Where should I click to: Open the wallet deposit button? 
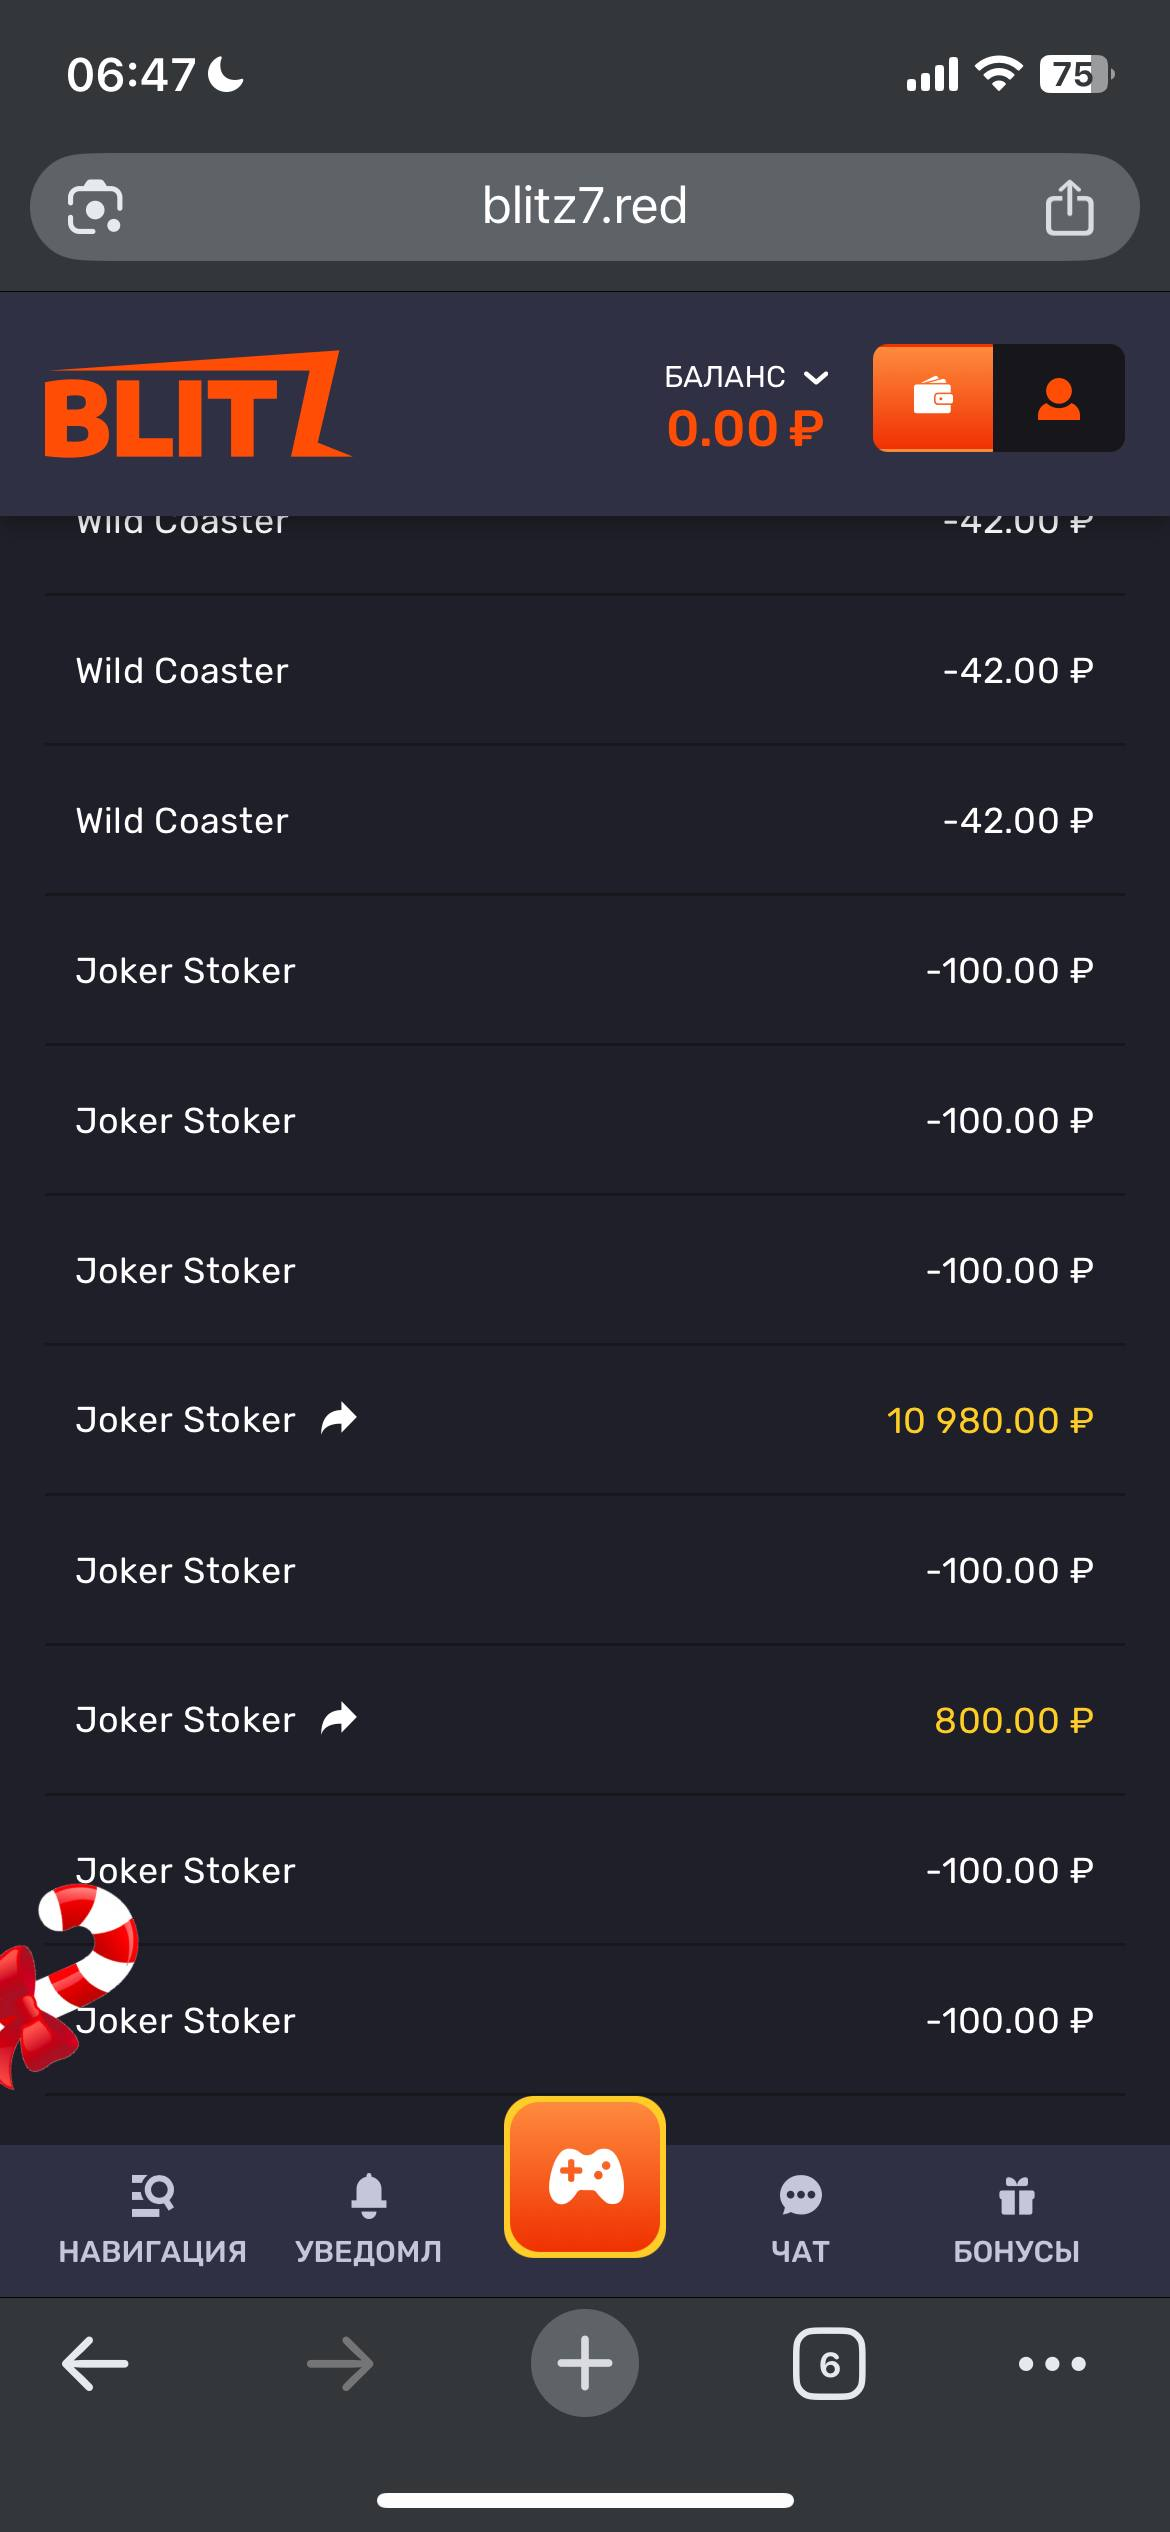[932, 398]
